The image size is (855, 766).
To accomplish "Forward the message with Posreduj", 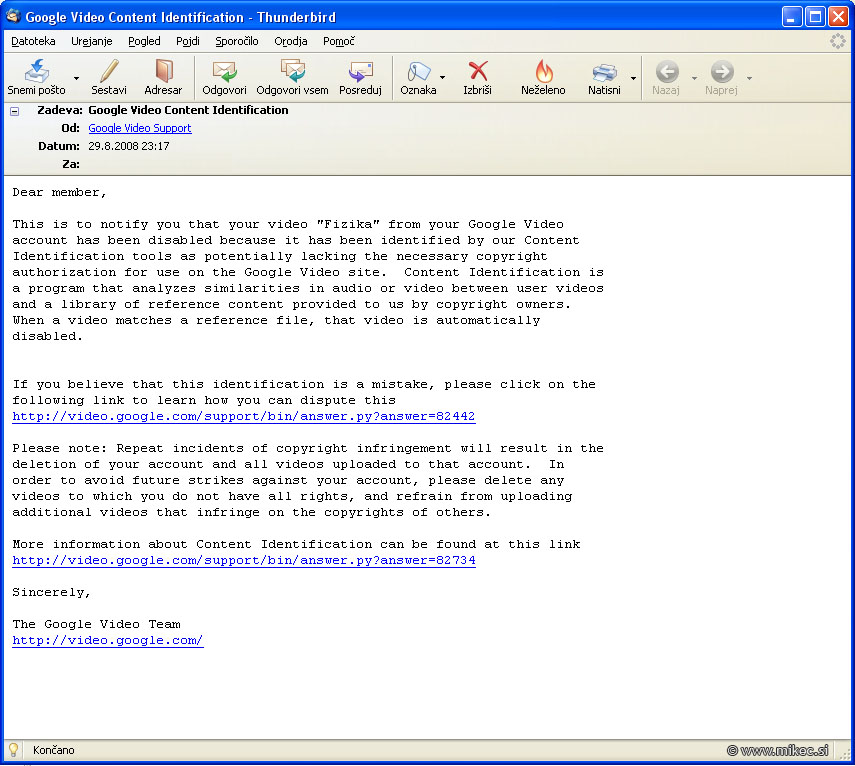I will tap(360, 77).
